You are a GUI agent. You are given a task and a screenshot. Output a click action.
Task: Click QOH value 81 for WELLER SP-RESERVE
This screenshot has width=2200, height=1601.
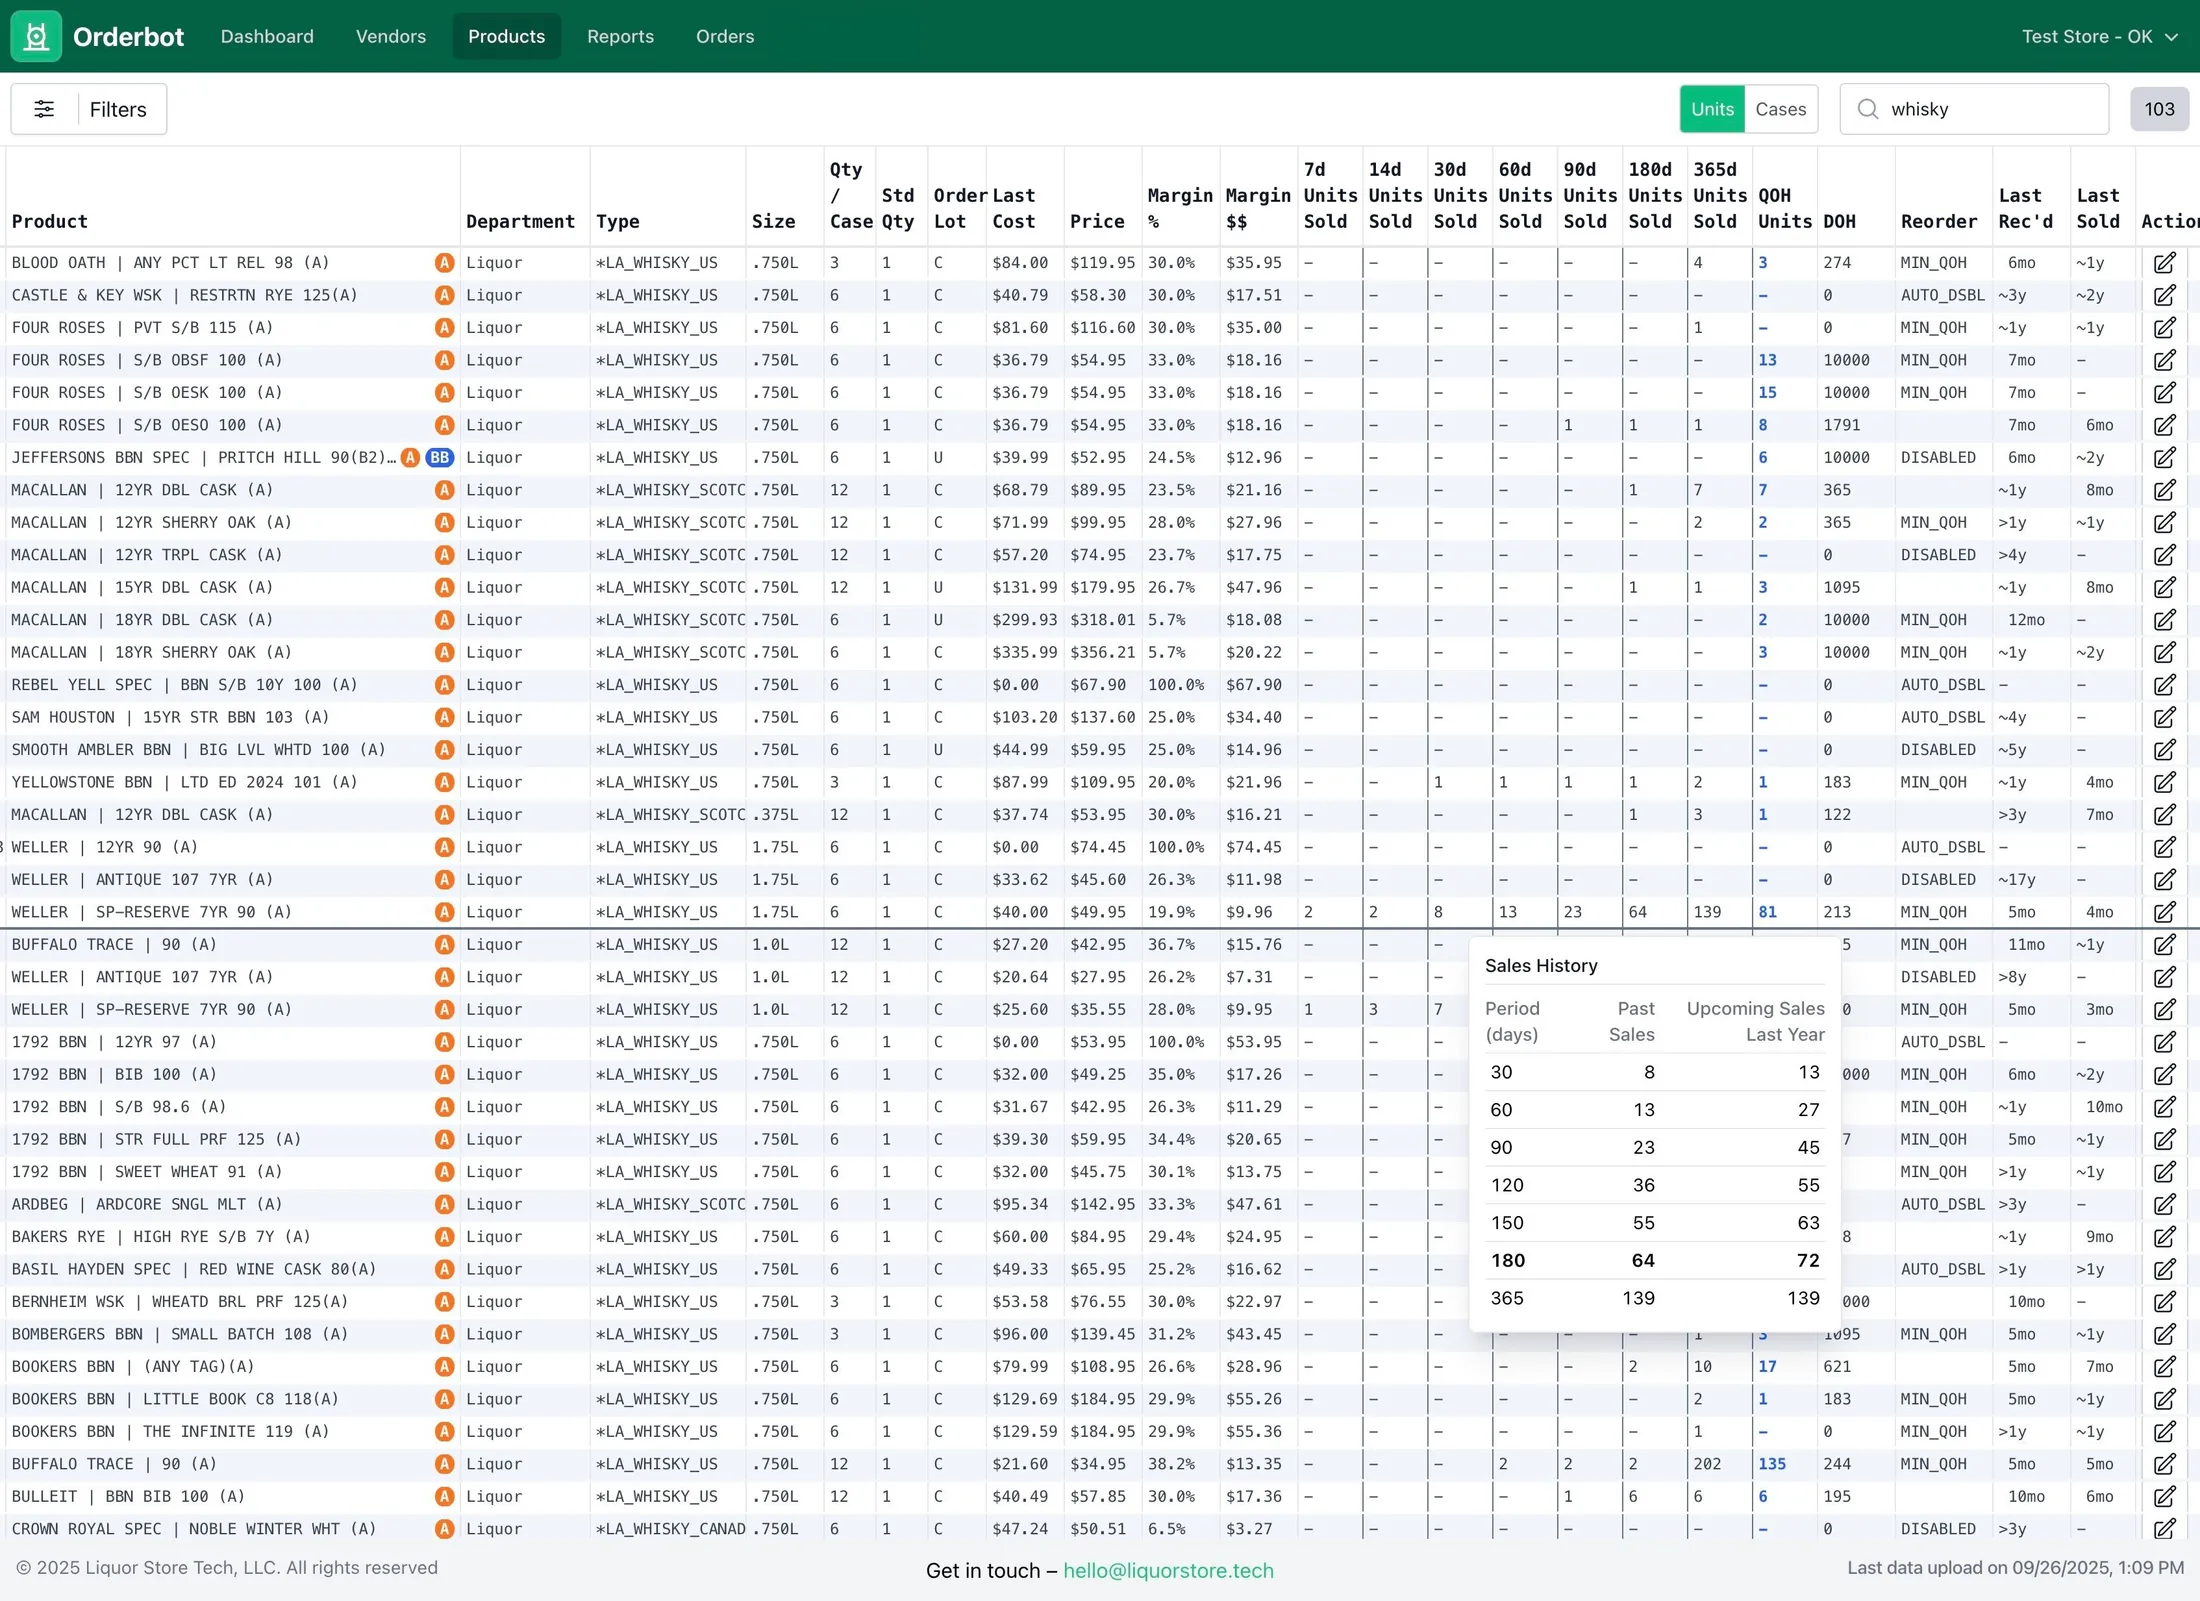click(x=1767, y=913)
